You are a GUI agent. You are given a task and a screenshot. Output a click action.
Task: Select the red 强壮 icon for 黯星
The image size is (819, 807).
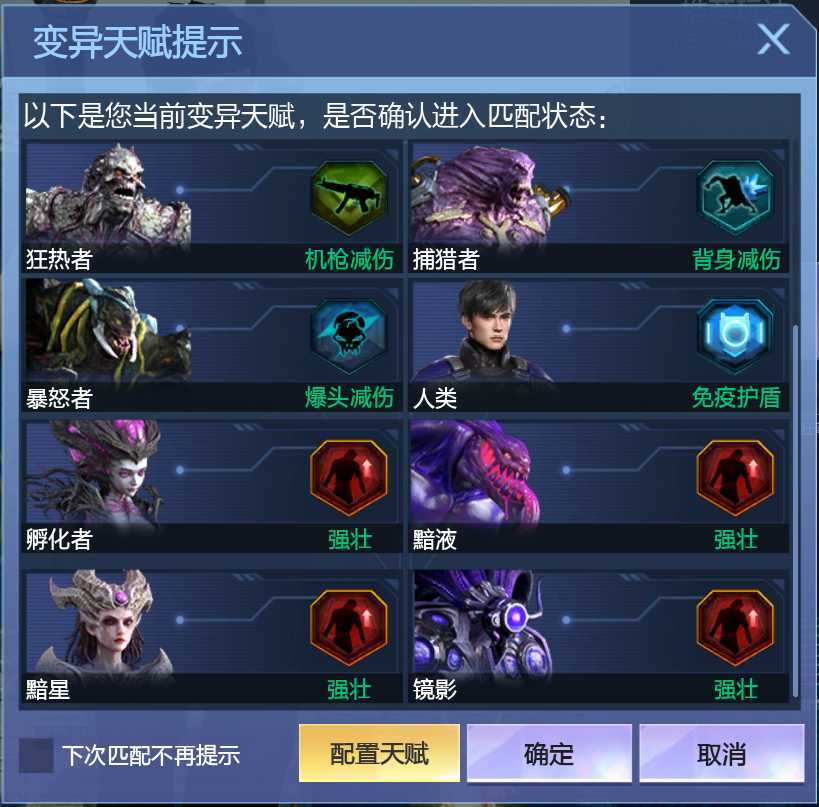pyautogui.click(x=349, y=627)
